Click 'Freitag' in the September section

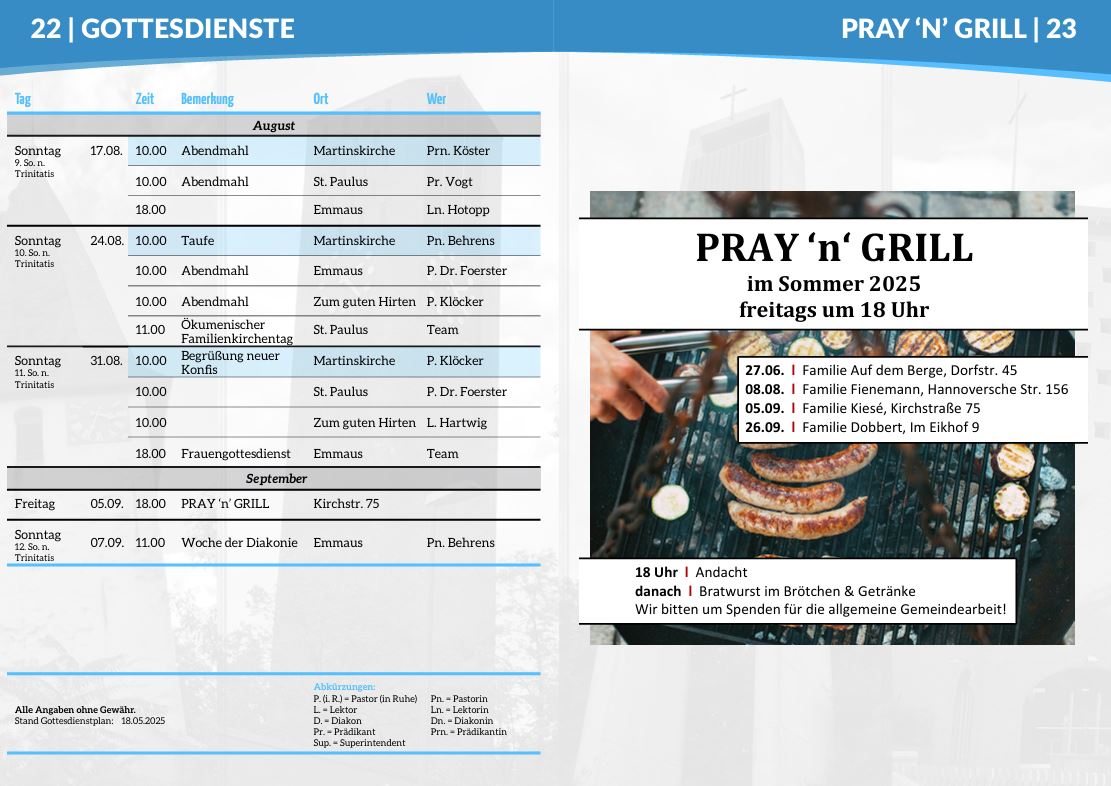tap(34, 504)
